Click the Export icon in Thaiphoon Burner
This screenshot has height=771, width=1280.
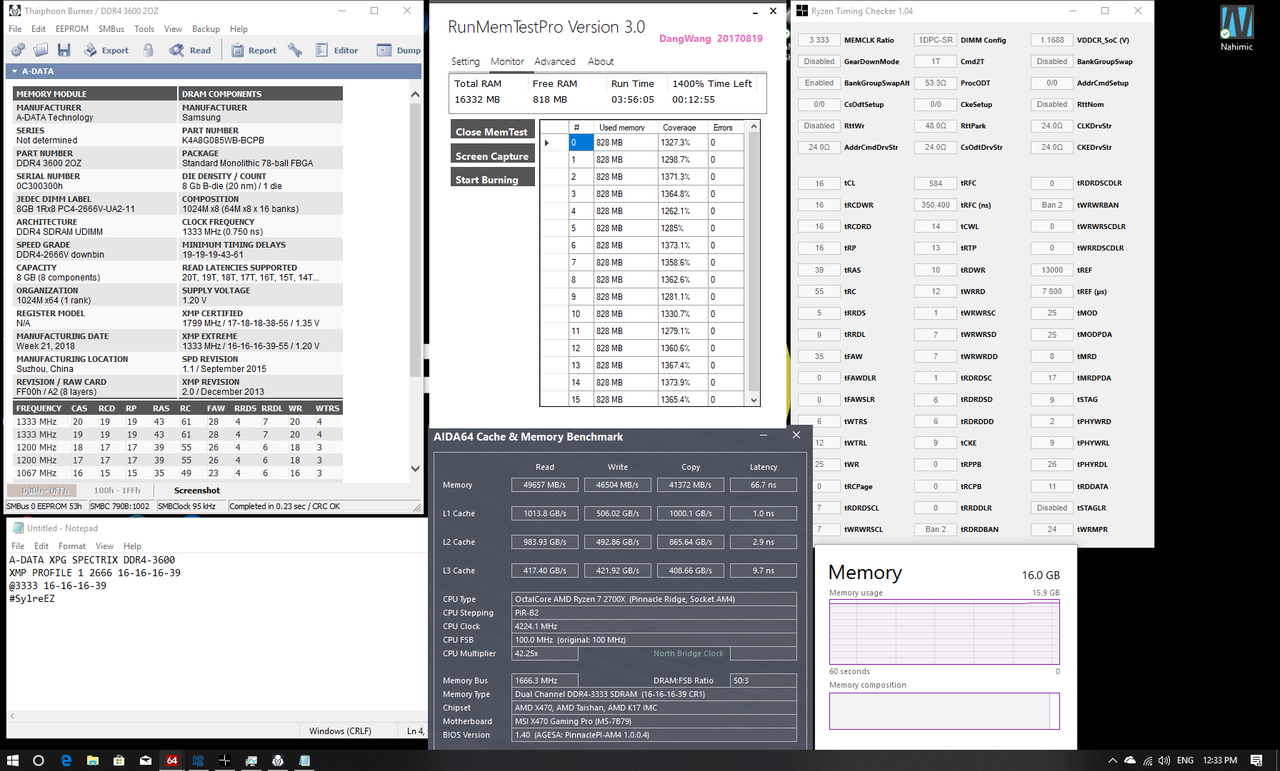[89, 50]
